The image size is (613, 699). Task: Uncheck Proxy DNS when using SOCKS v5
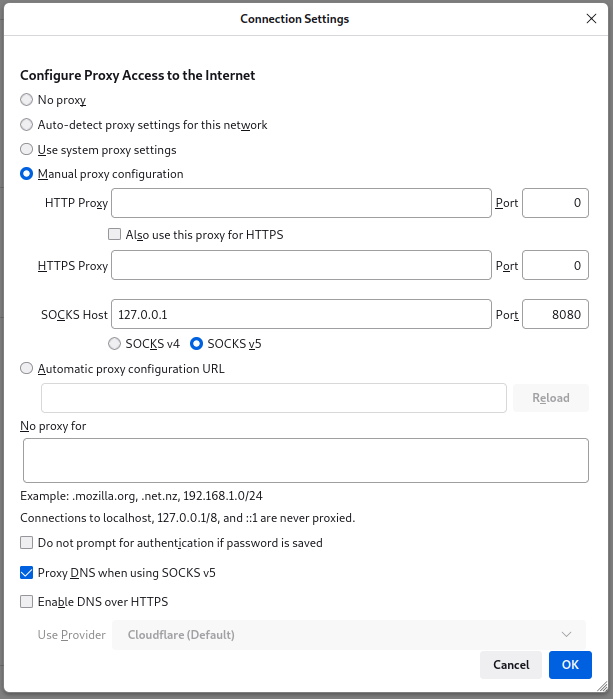(27, 573)
